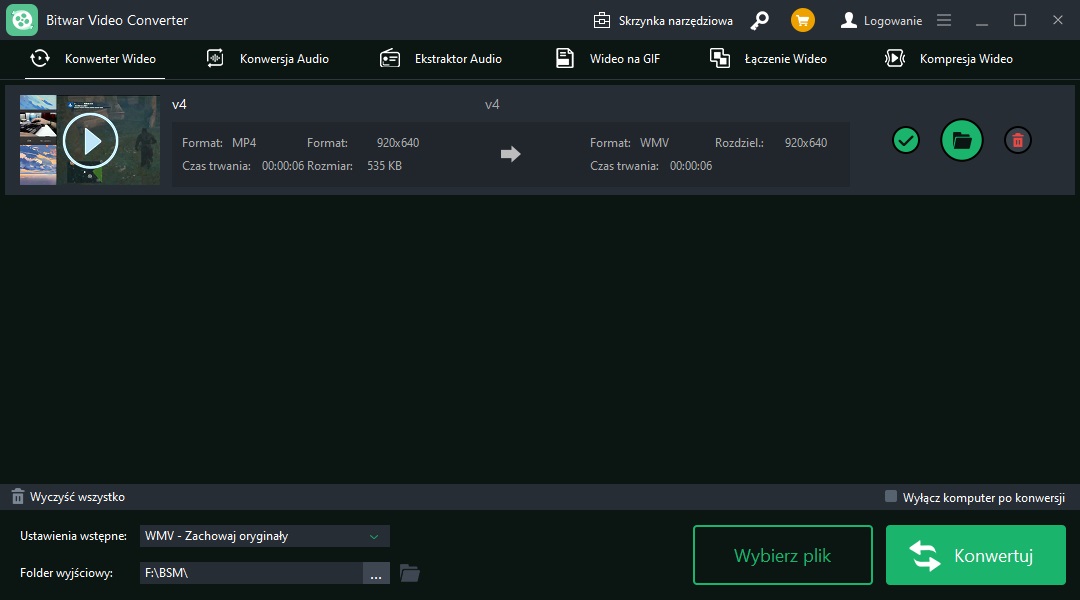Open the shopping cart icon
The width and height of the screenshot is (1080, 600).
pyautogui.click(x=802, y=20)
